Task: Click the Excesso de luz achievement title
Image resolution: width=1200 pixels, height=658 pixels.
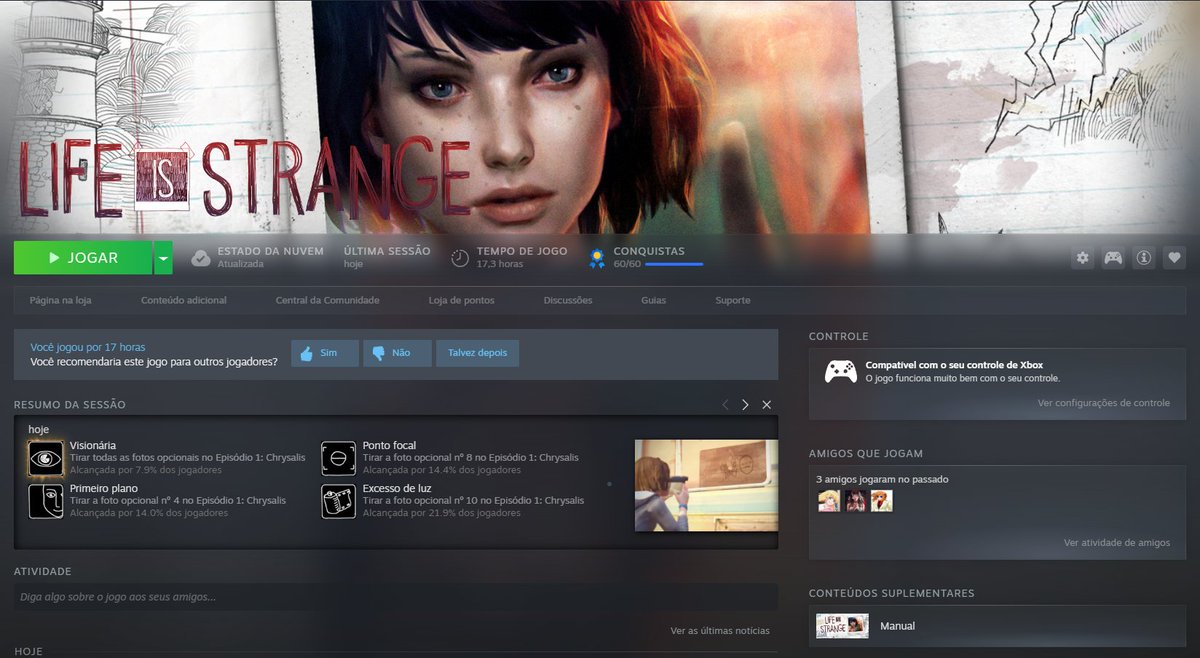Action: click(397, 488)
